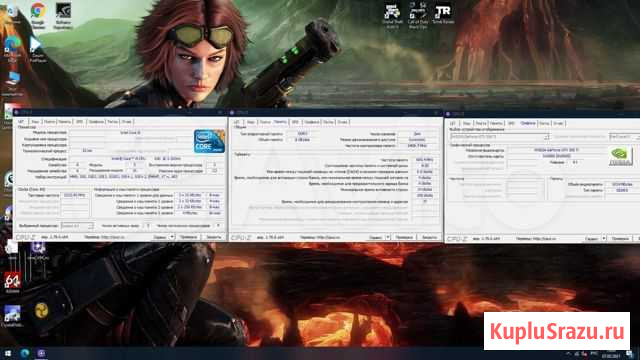This screenshot has width=640, height=360.
Task: Open the yellow round desktop icon
Action: point(41,311)
